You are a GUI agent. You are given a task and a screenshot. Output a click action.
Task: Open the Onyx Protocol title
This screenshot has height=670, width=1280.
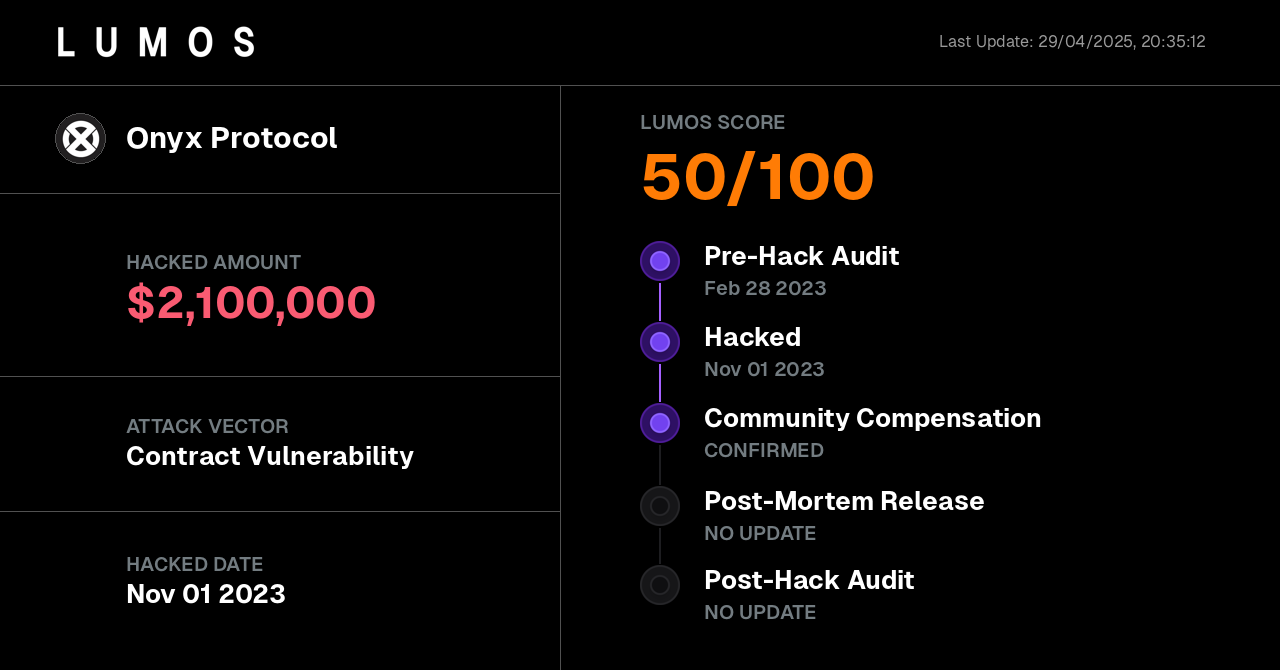click(231, 138)
